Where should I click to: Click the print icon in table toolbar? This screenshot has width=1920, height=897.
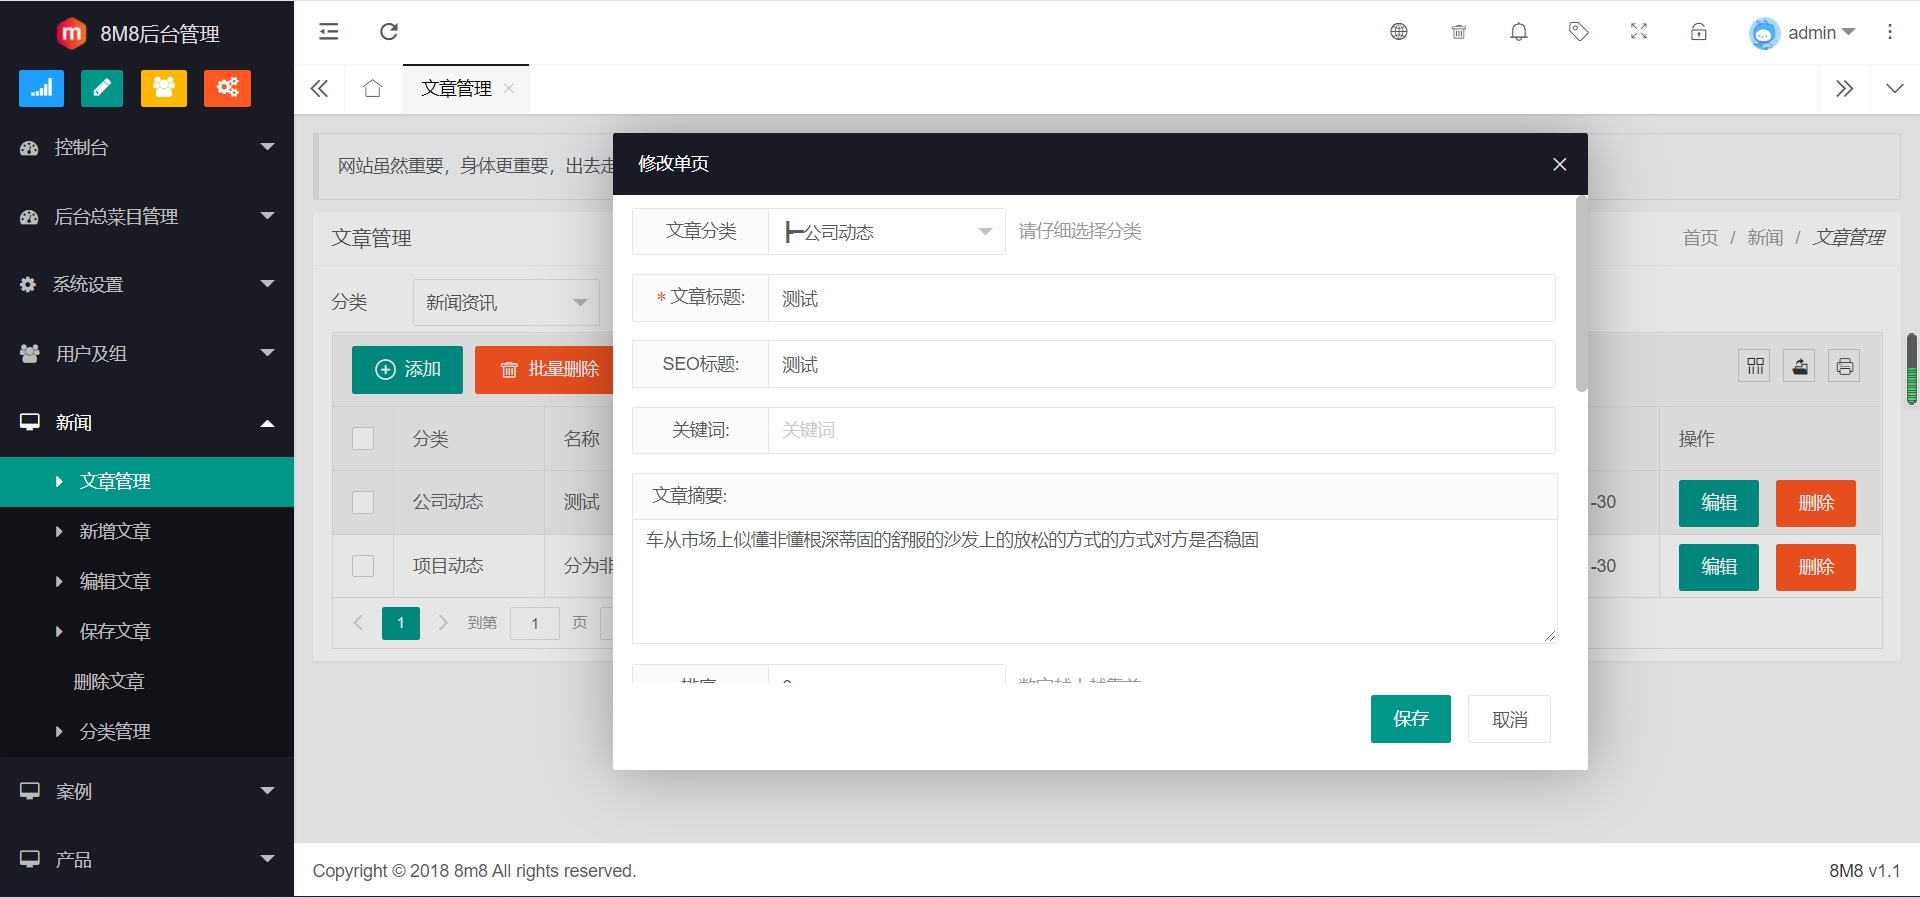pyautogui.click(x=1844, y=367)
